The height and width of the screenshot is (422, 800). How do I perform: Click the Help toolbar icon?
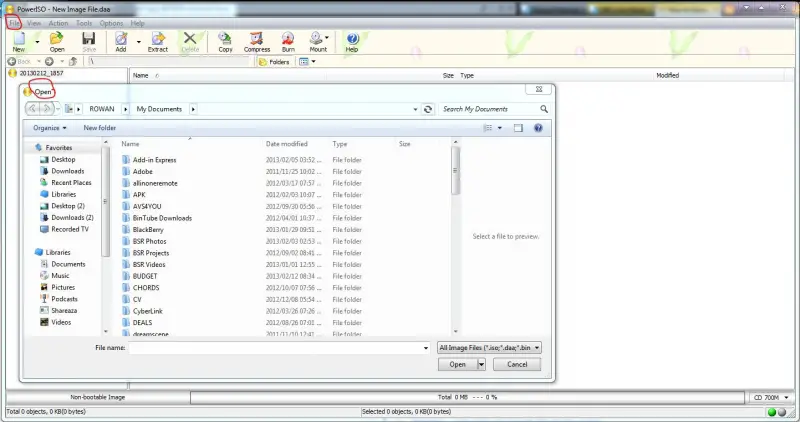point(352,42)
